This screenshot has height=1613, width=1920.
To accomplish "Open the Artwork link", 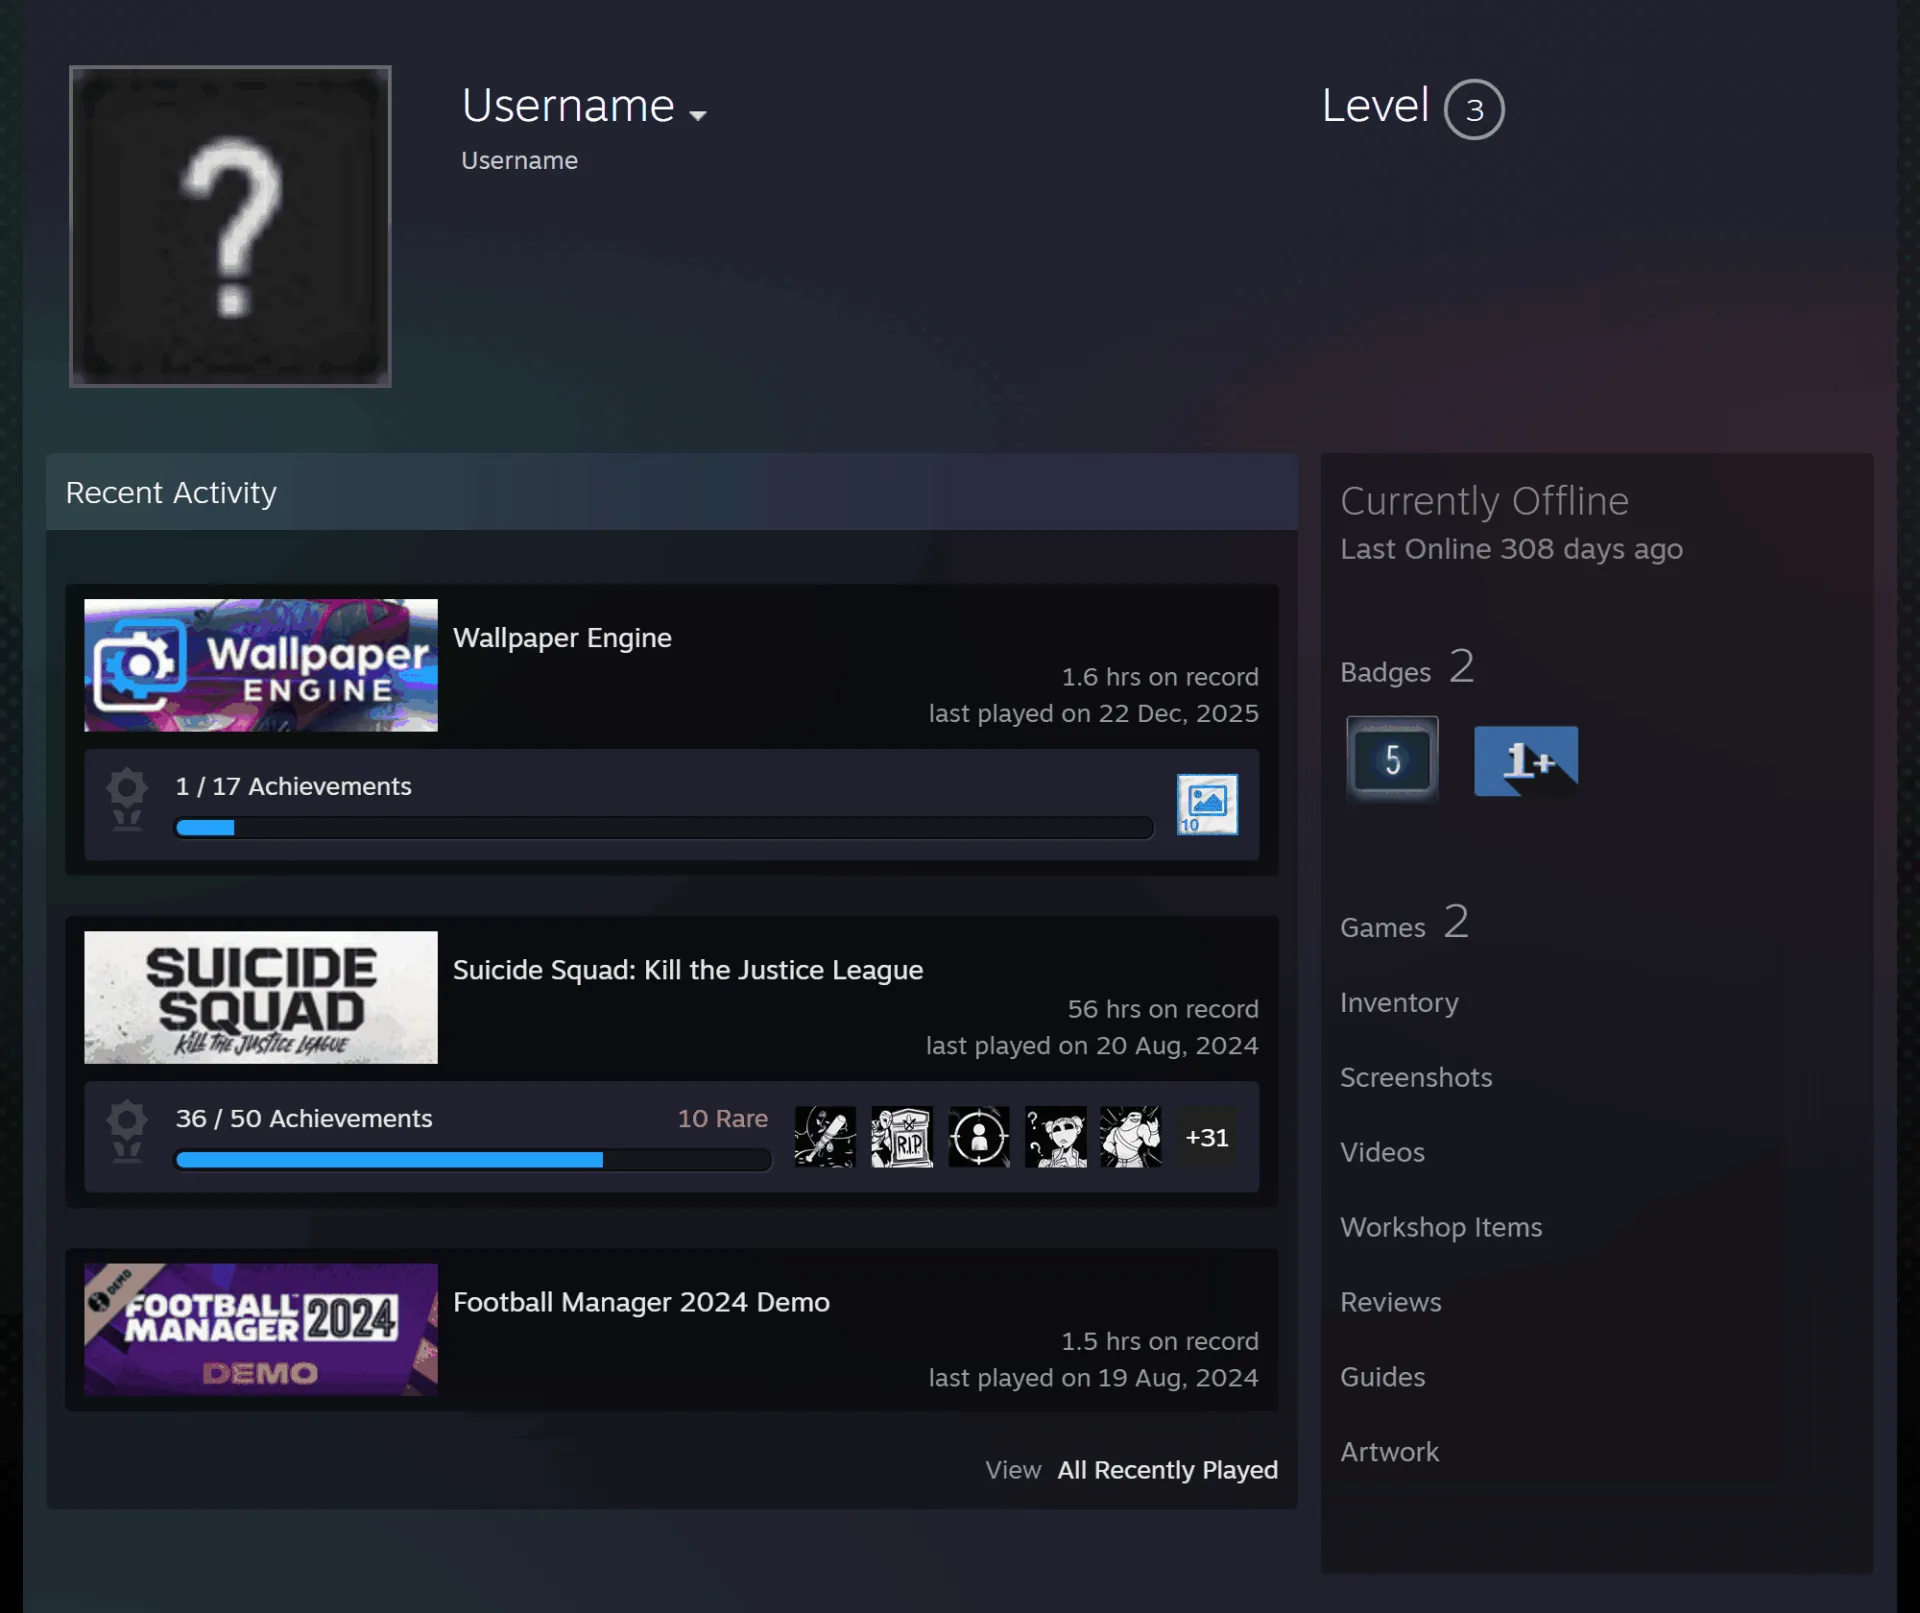I will coord(1390,1452).
